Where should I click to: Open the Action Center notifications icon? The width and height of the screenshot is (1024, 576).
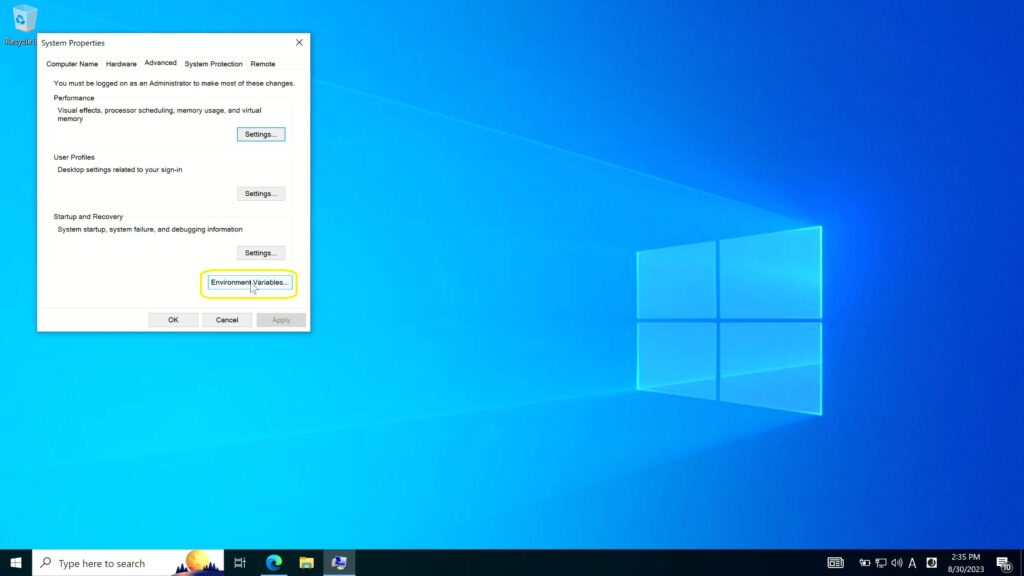1004,563
